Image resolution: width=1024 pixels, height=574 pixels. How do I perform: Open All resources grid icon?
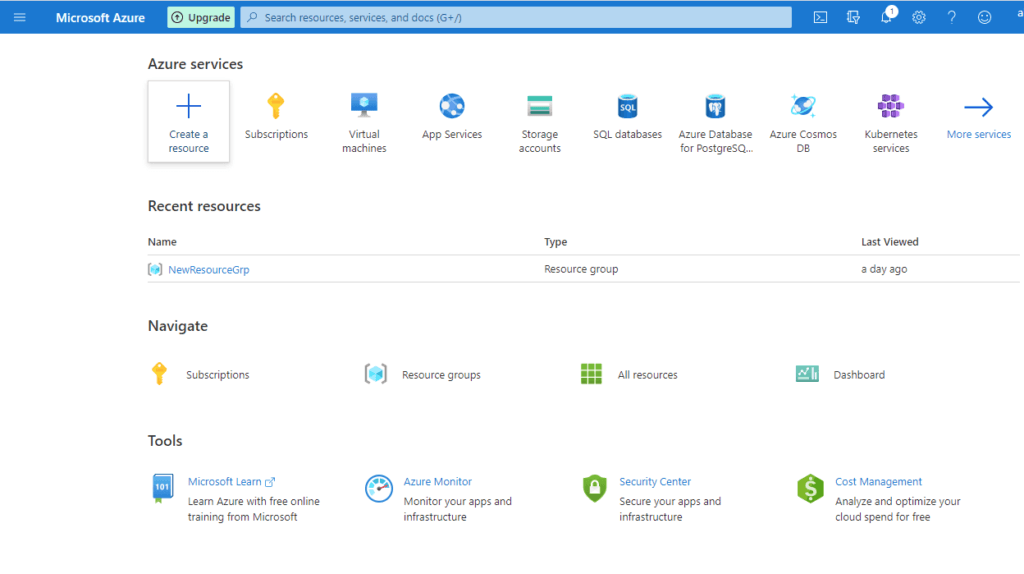[591, 374]
